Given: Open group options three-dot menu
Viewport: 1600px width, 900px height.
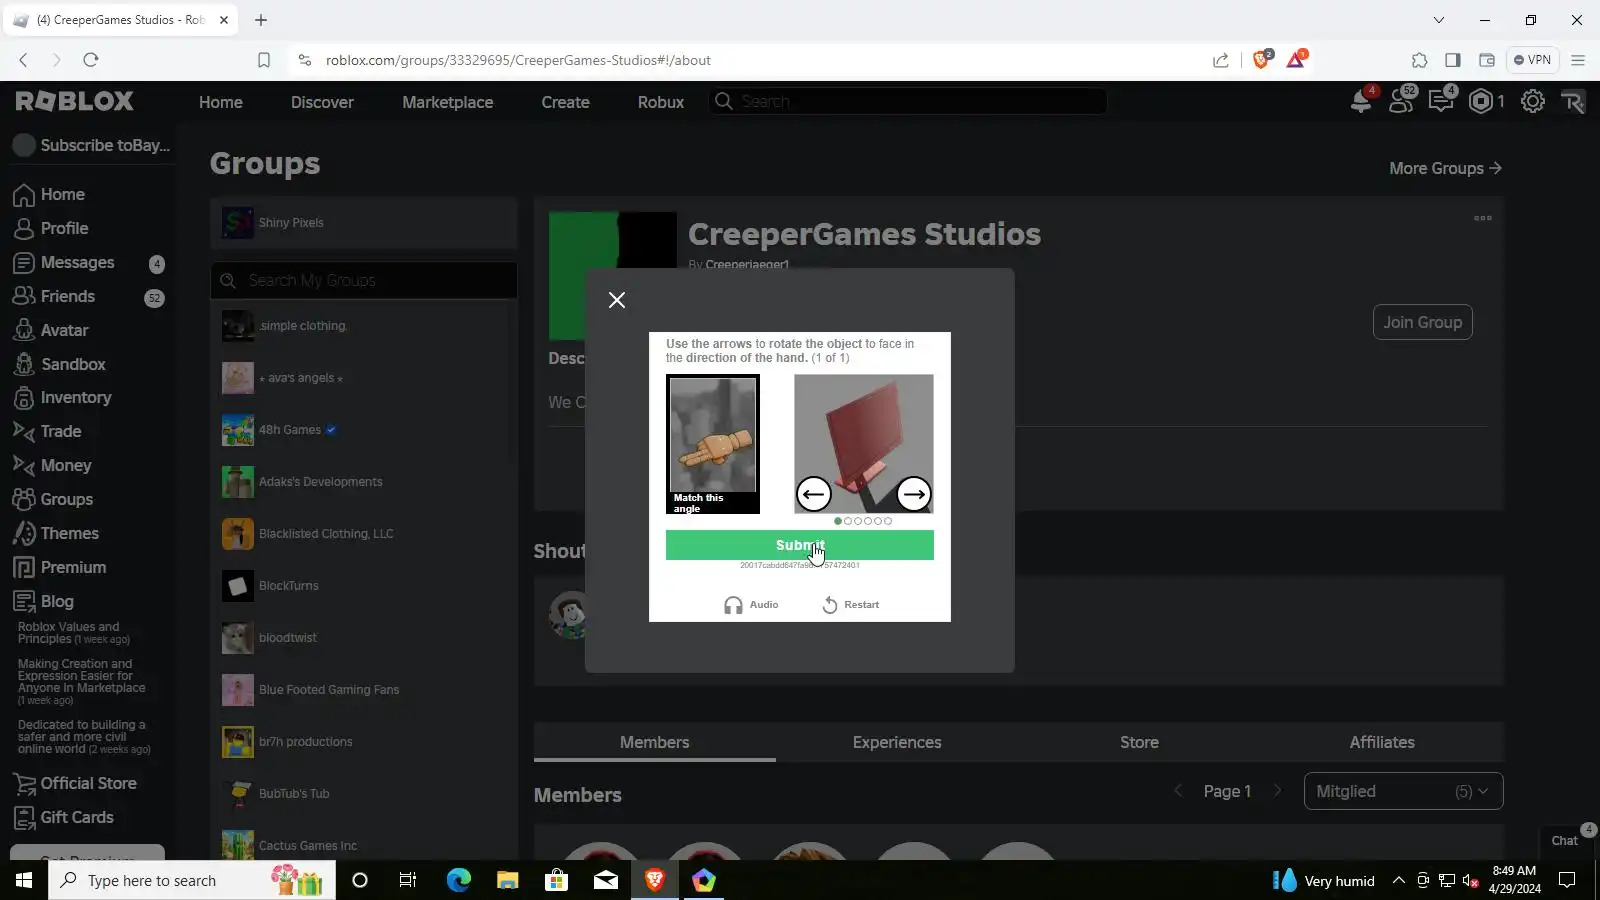Looking at the screenshot, I should point(1483,218).
